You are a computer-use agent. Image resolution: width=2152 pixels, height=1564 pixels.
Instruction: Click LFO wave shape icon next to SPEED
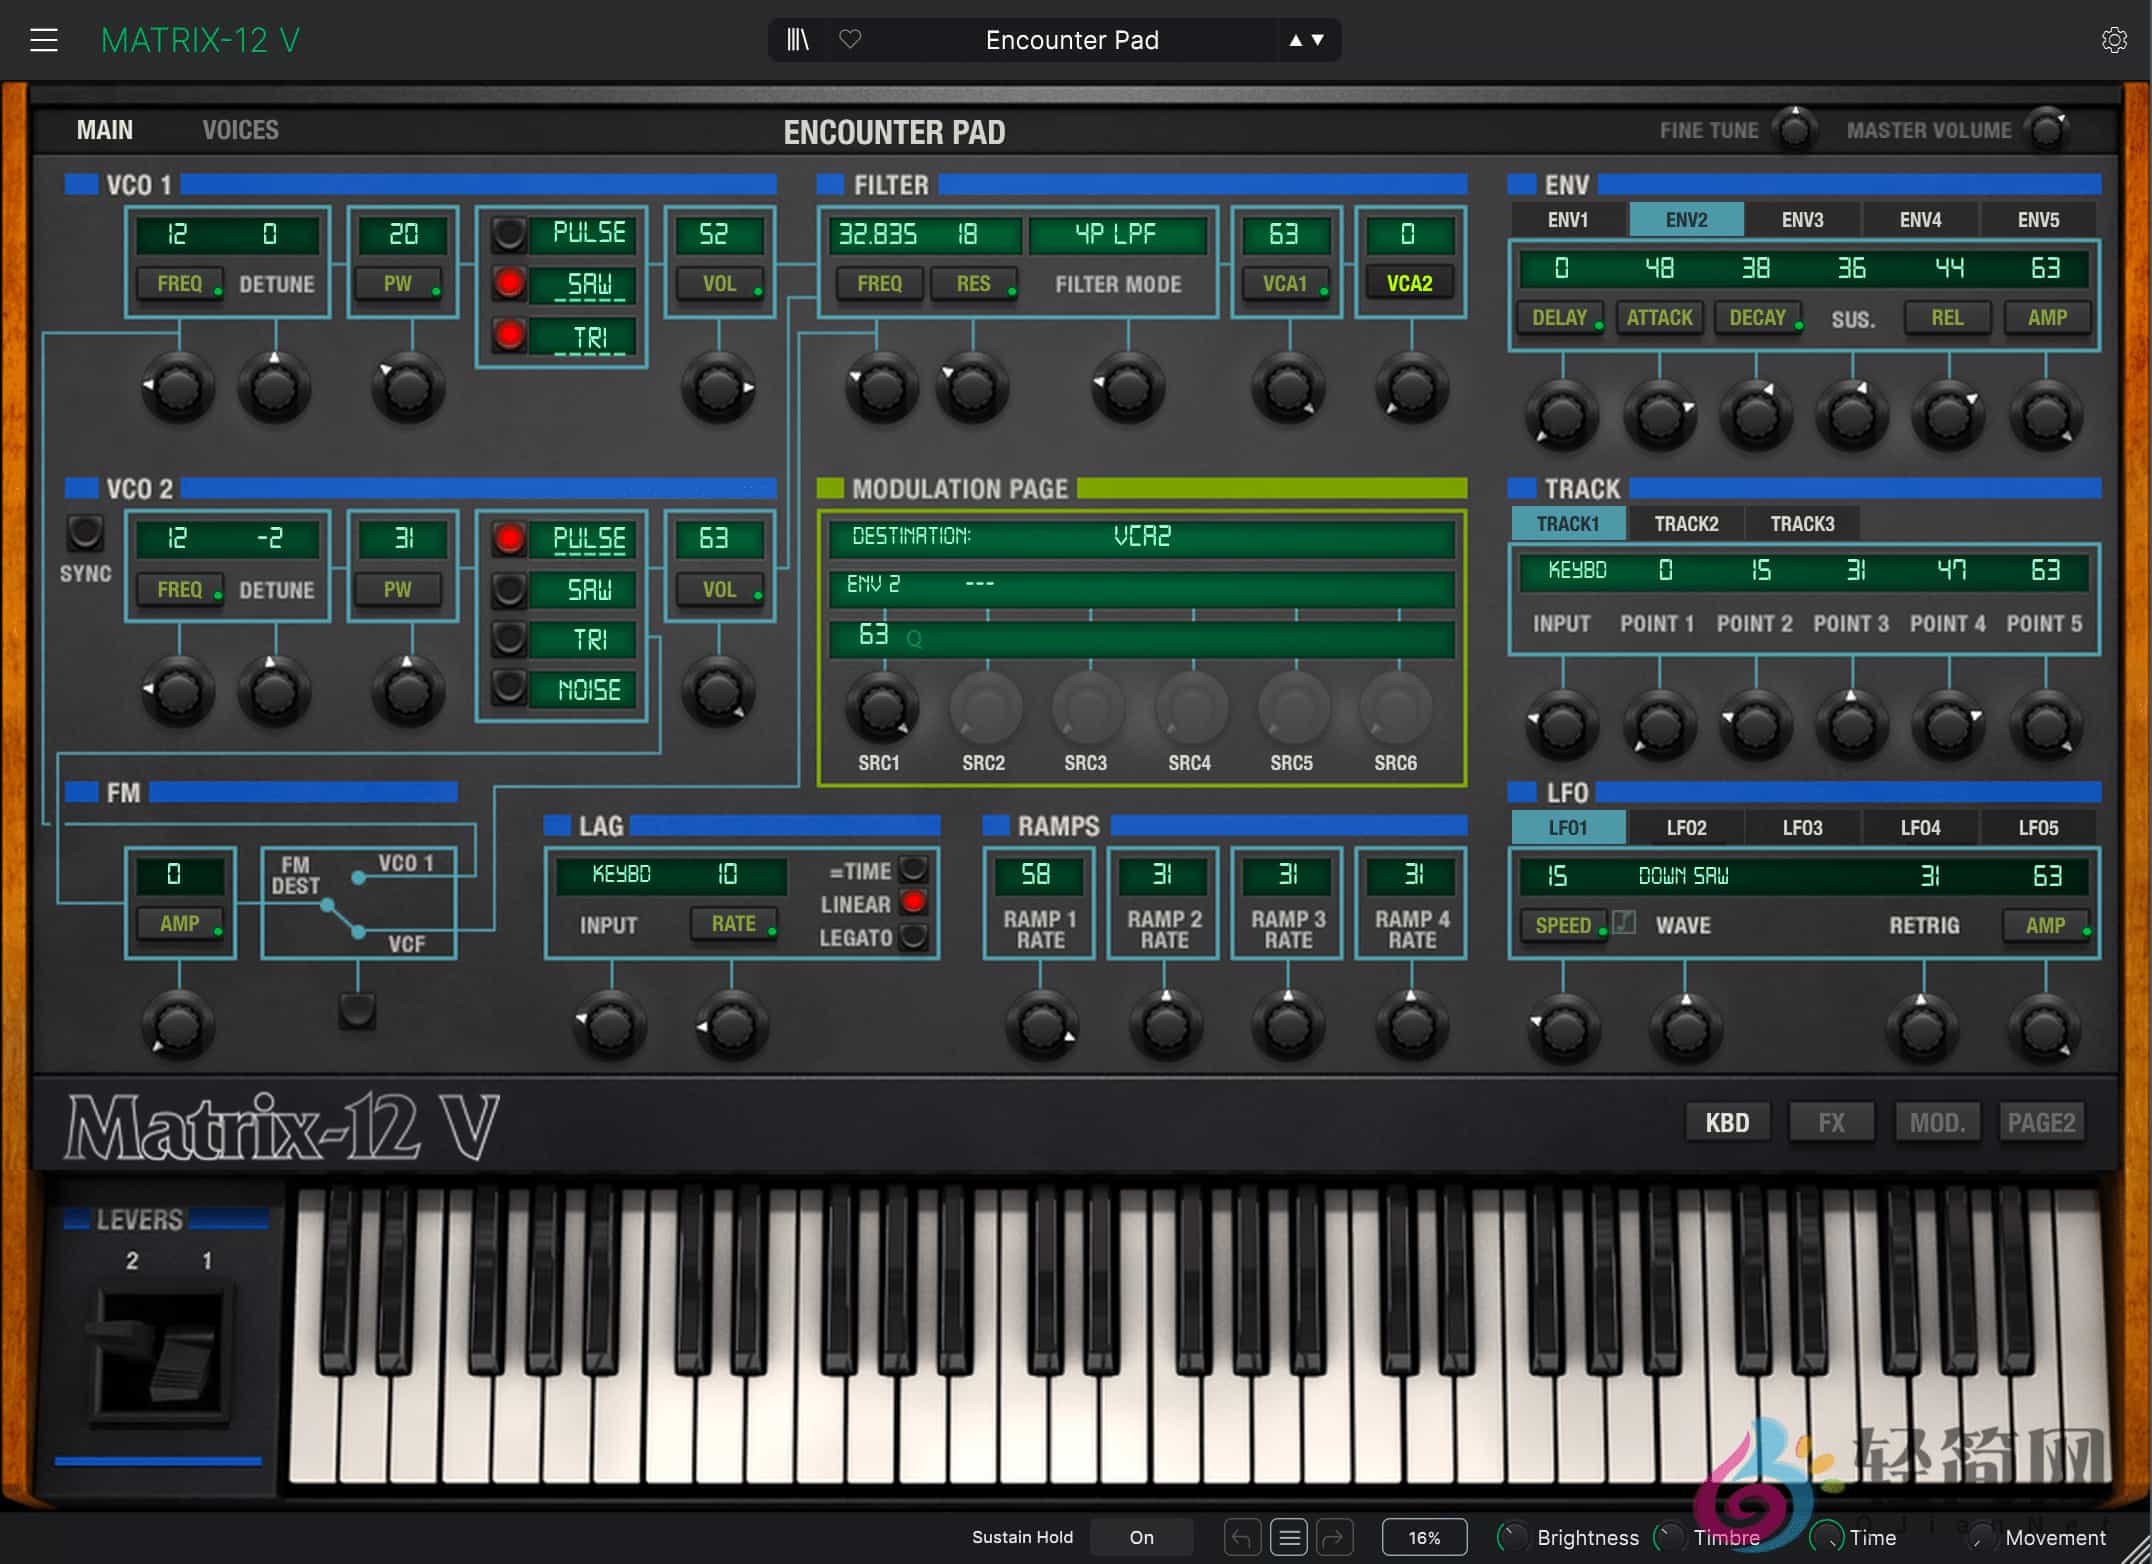(1625, 923)
